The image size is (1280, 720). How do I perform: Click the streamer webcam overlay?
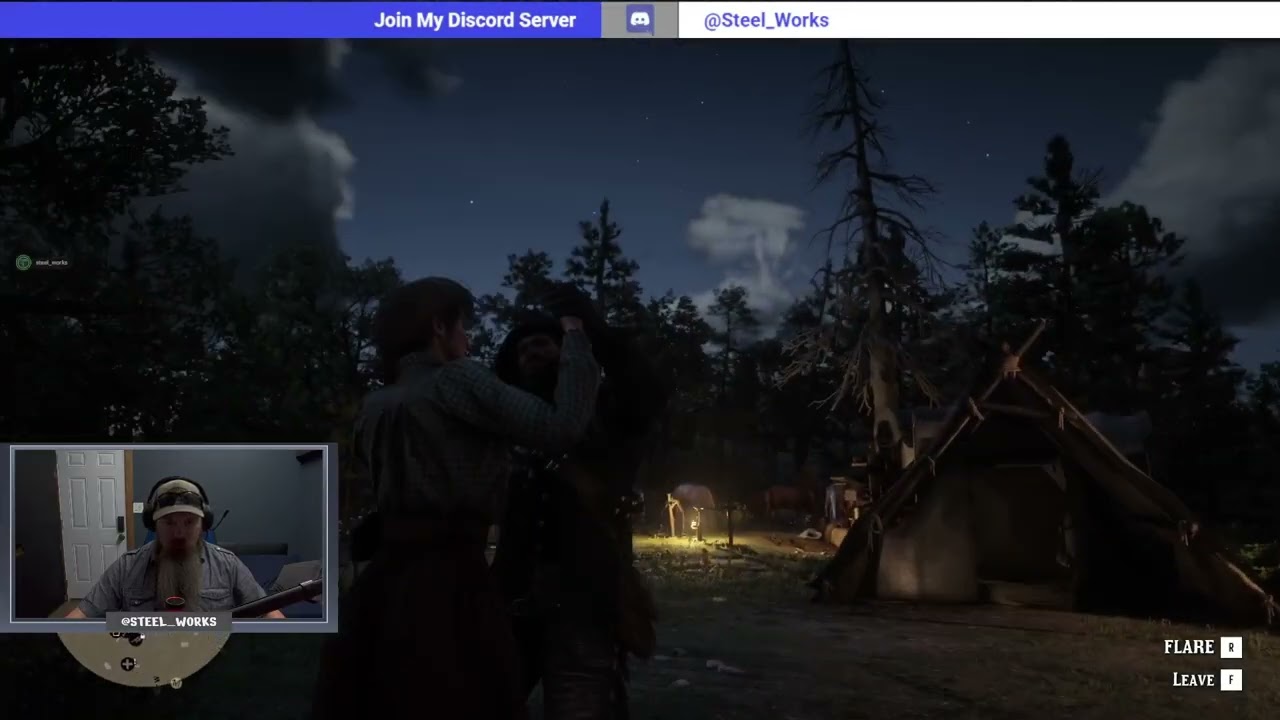[169, 535]
